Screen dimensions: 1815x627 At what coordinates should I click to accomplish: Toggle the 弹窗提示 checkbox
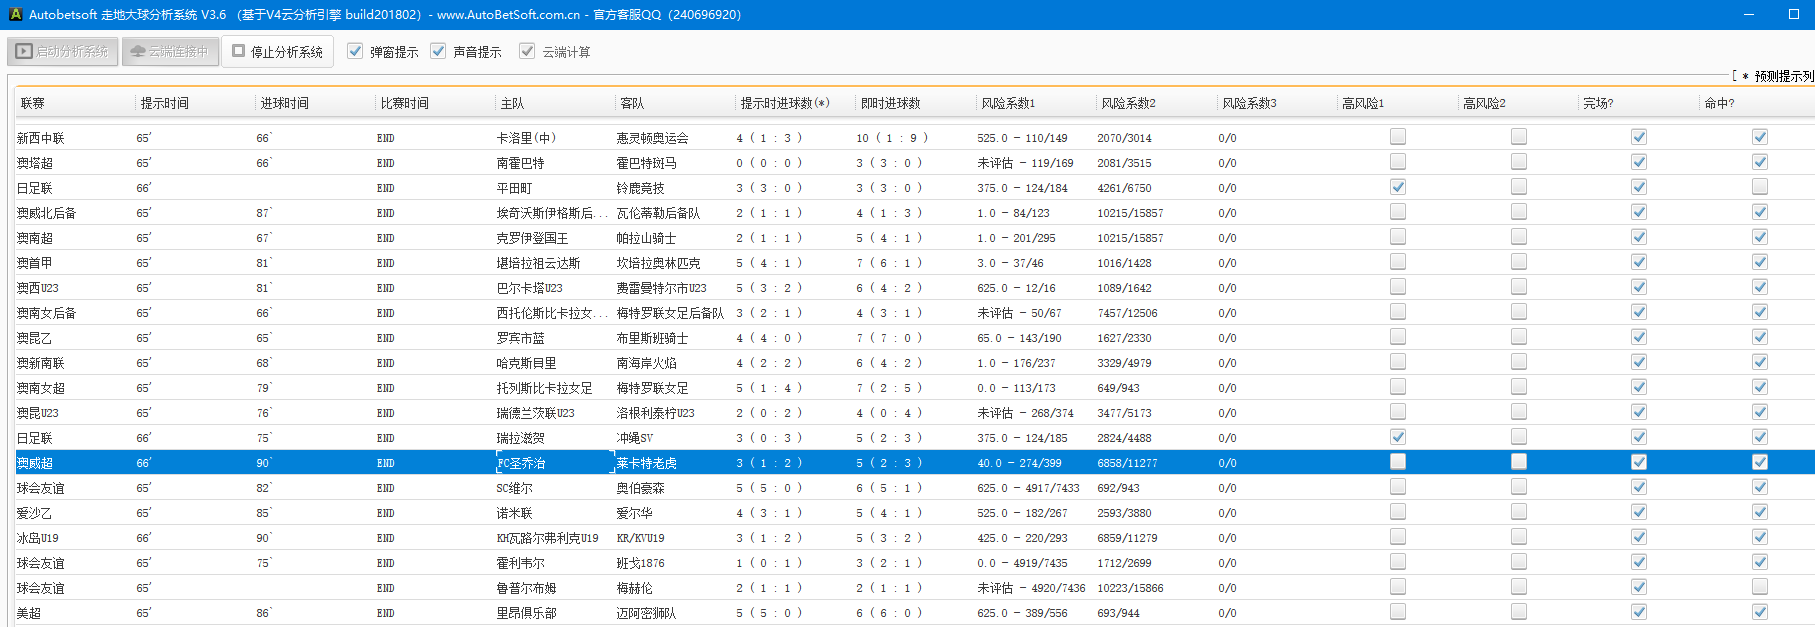click(x=355, y=51)
